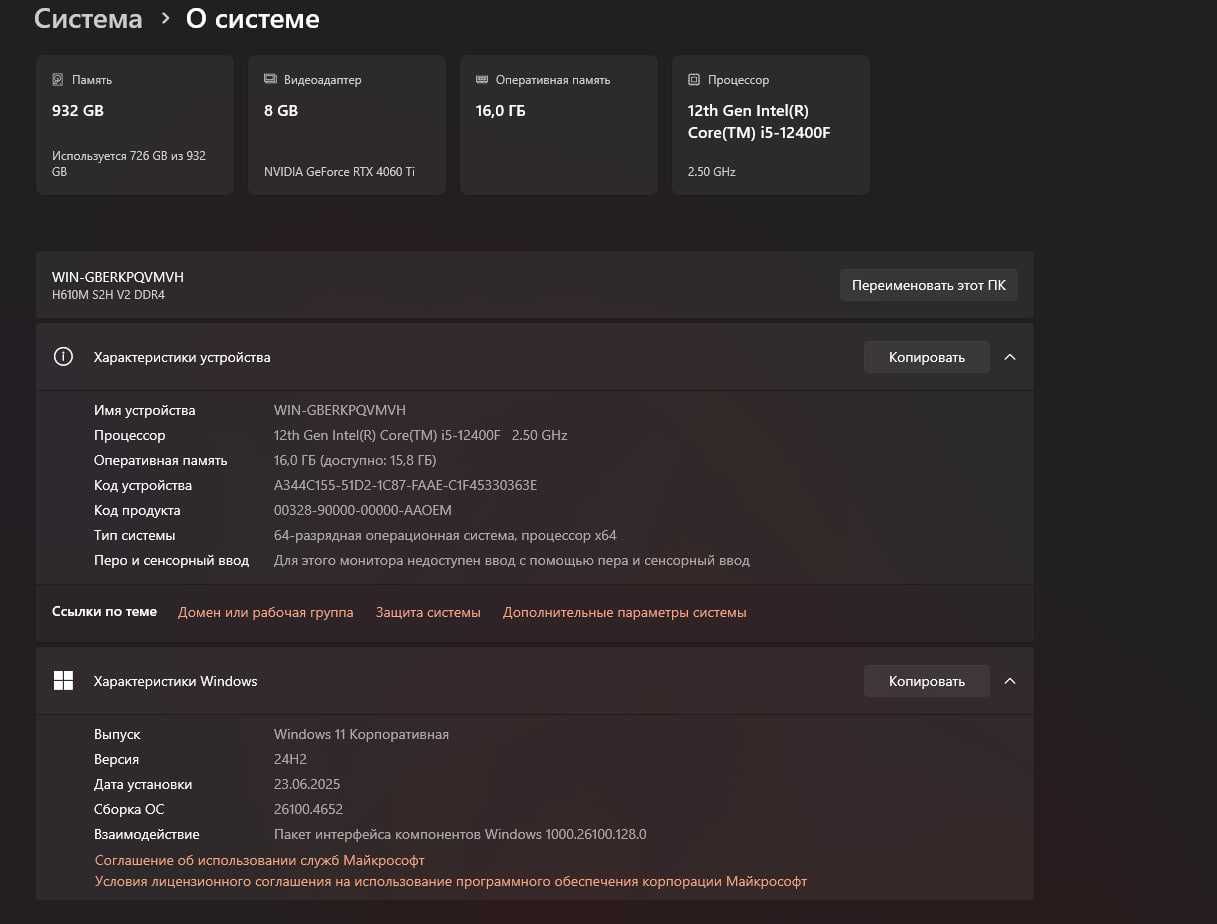Click the NVIDIA GeForce RTX 4060 Ti text
Image resolution: width=1217 pixels, height=924 pixels.
[x=339, y=171]
